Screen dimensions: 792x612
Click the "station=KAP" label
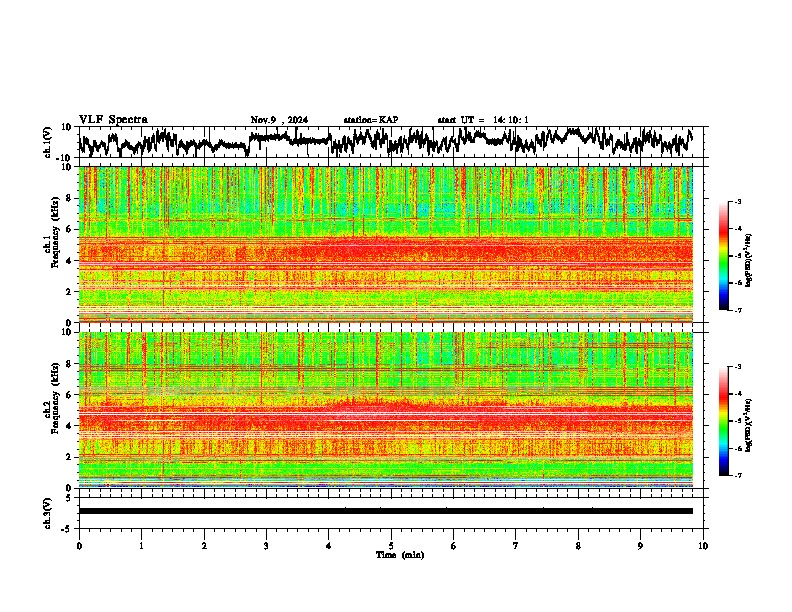point(371,120)
